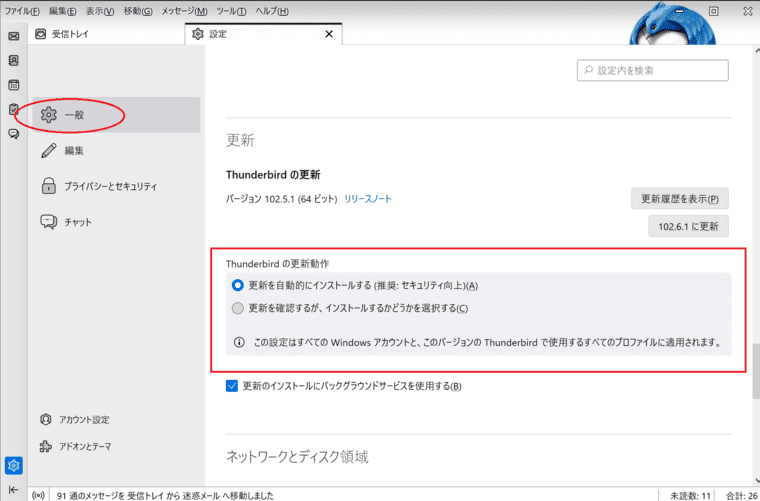Open プライバシーとセキュリティ settings
This screenshot has height=501, width=760.
pos(116,186)
